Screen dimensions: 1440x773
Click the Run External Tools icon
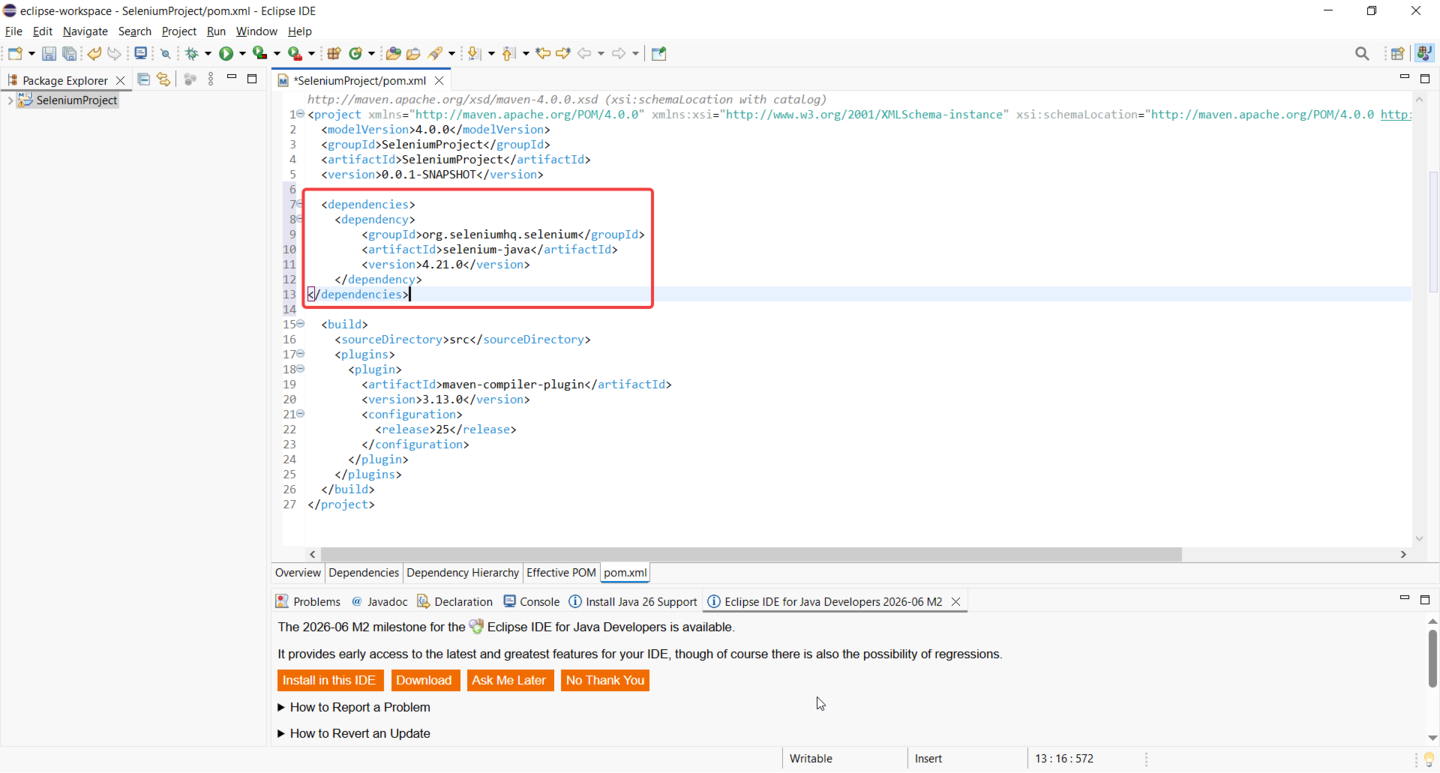pos(294,53)
